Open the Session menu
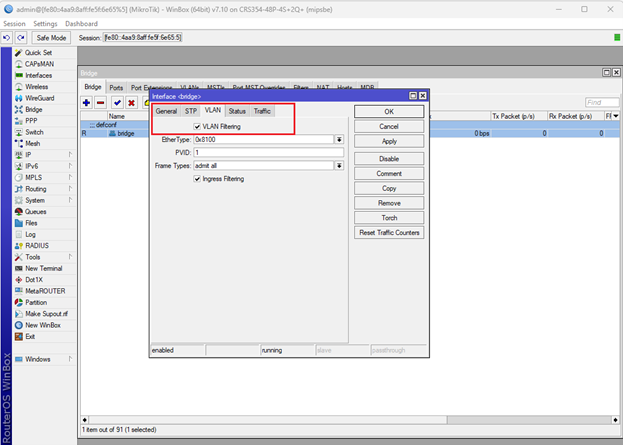The height and width of the screenshot is (445, 623). coord(14,23)
